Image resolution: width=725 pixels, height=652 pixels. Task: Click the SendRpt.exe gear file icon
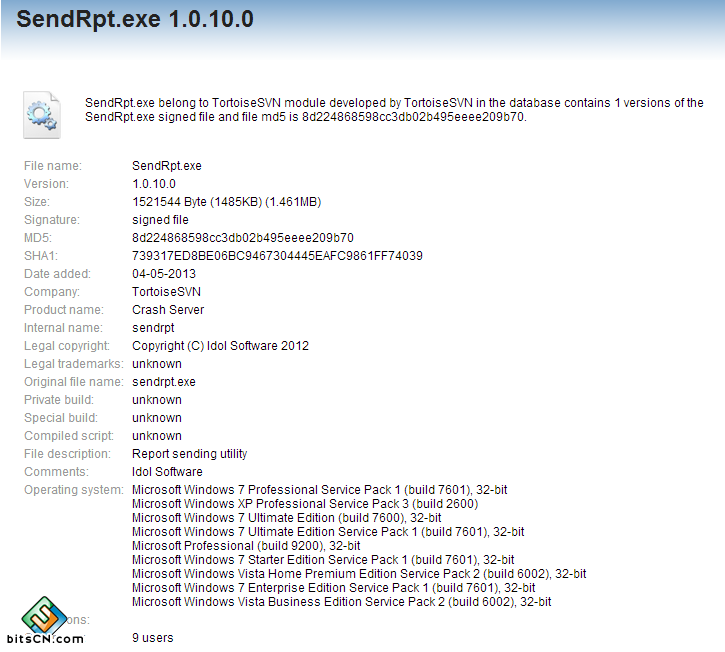pos(42,115)
